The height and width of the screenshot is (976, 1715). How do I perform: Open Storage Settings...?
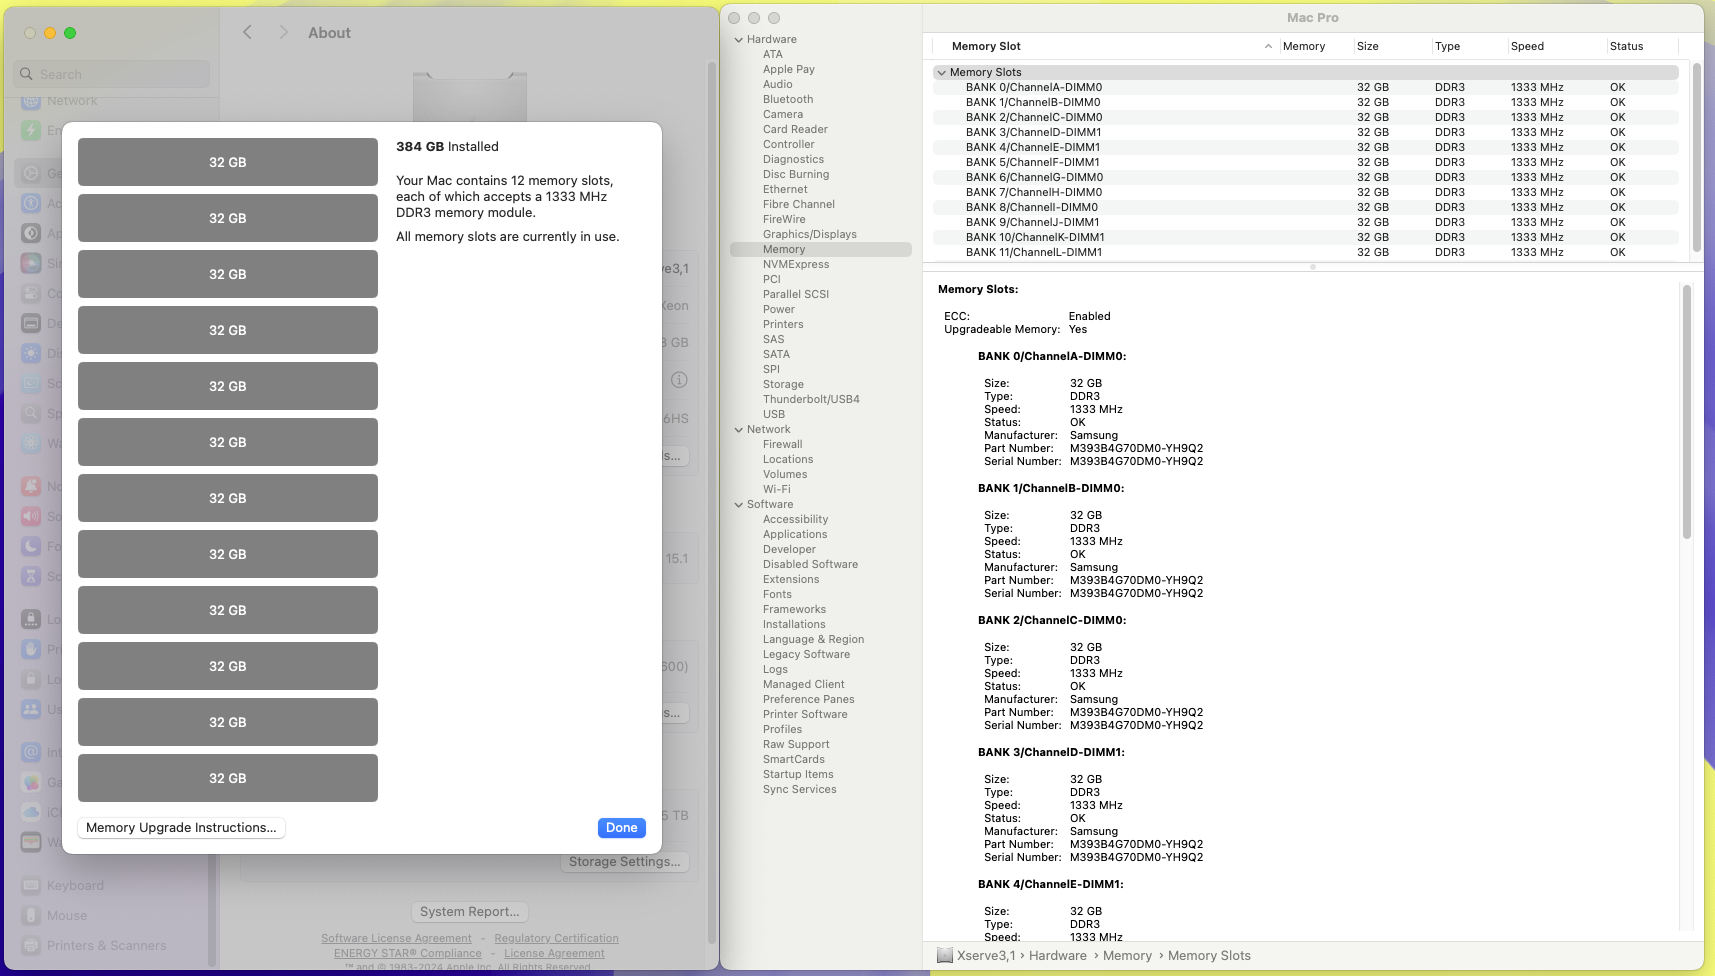click(x=625, y=861)
